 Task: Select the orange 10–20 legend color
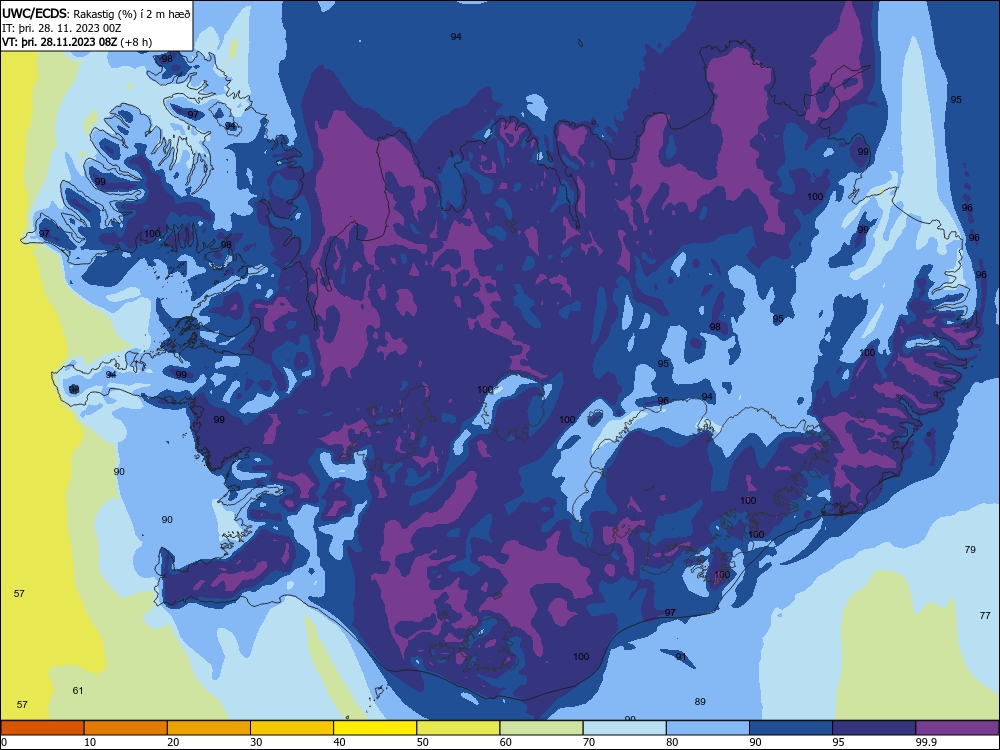tap(126, 728)
